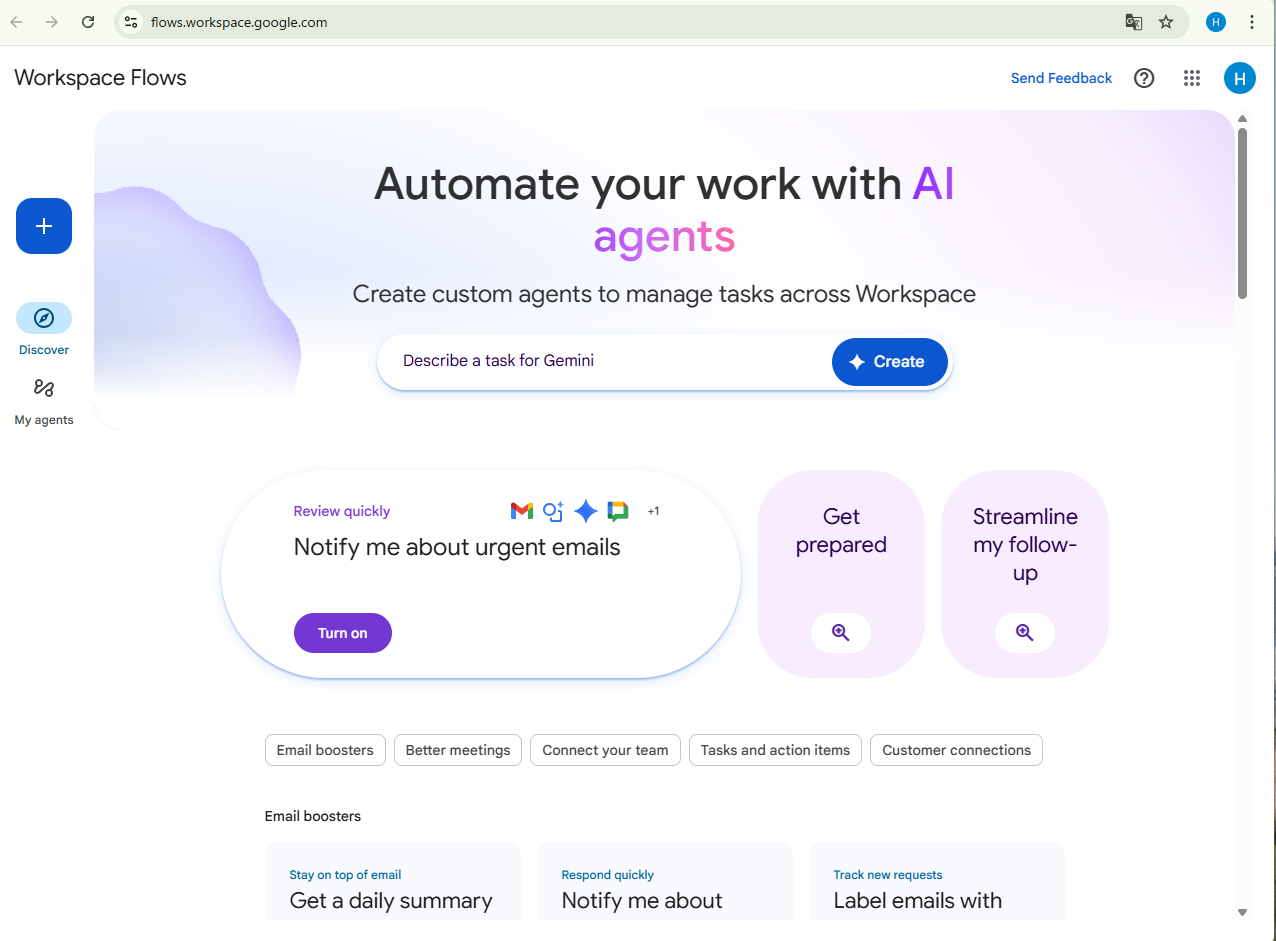Turn on the urgent emails agent
The width and height of the screenshot is (1276, 941).
click(x=343, y=633)
